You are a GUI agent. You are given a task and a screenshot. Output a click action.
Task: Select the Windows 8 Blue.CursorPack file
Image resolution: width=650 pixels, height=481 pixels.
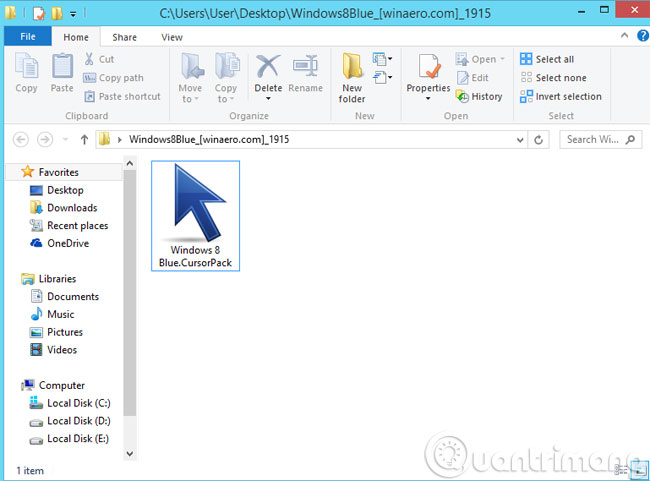(x=195, y=216)
